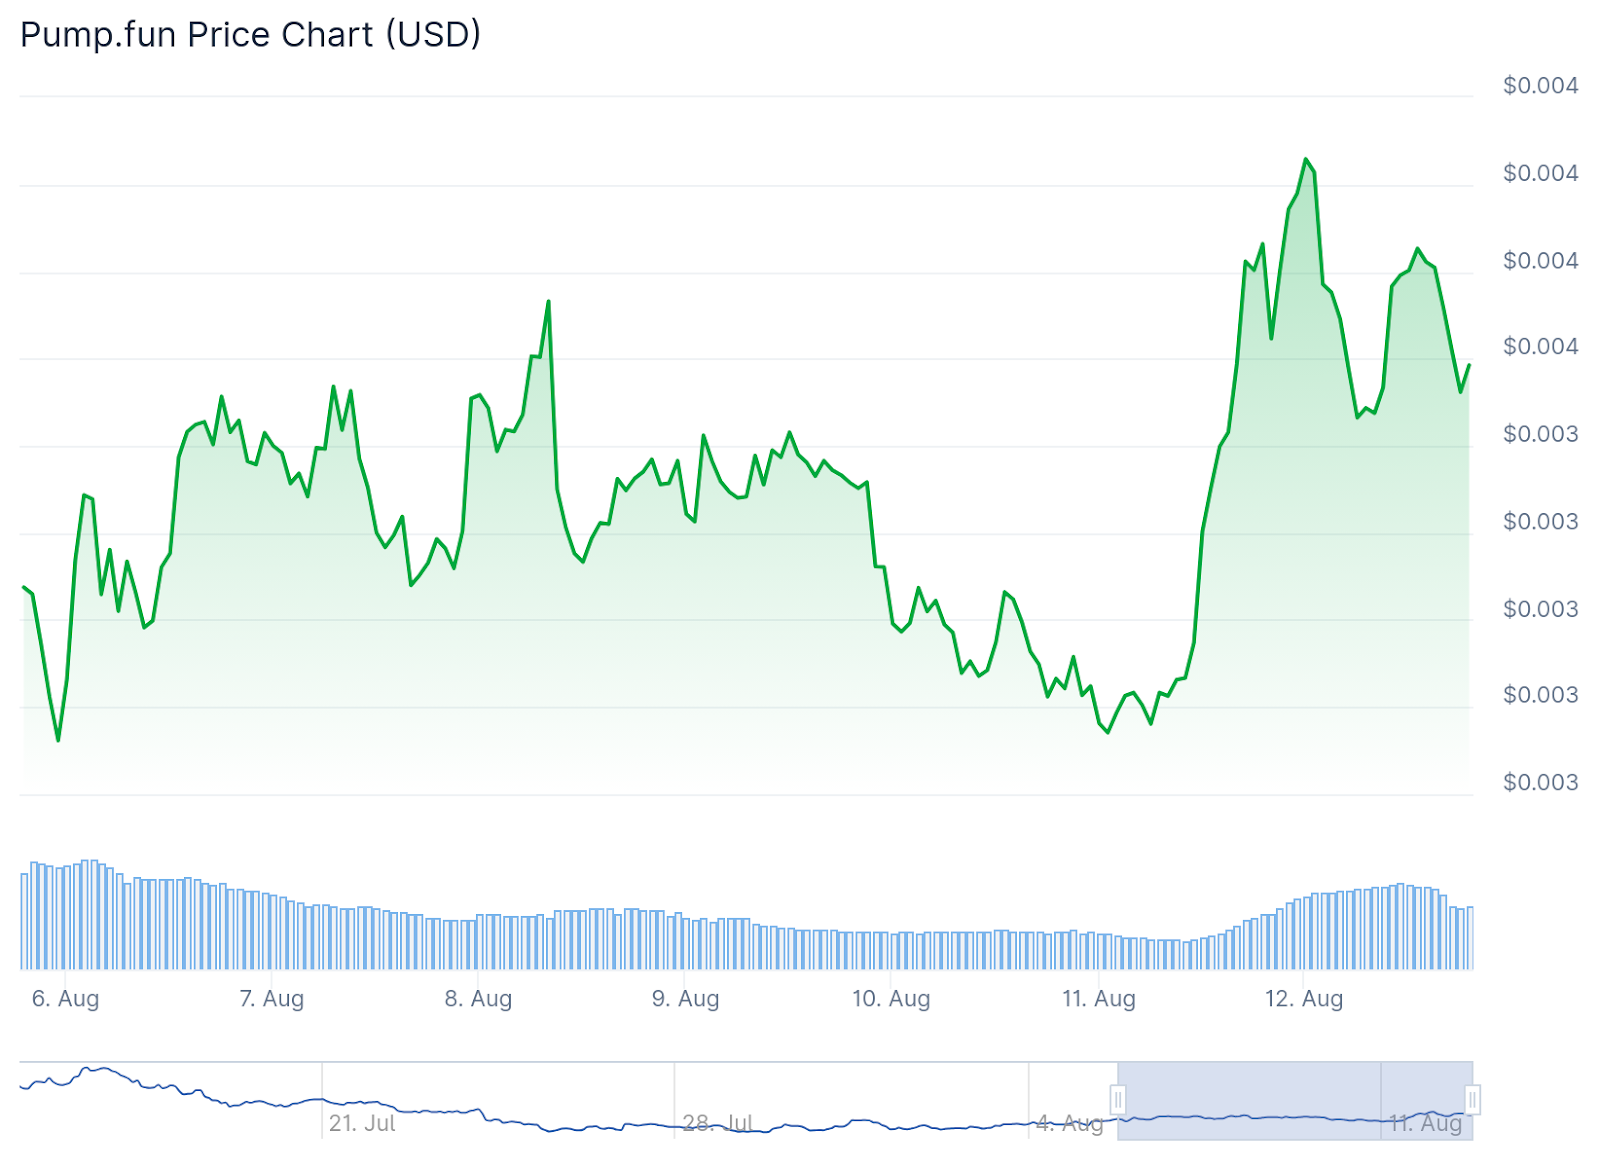Click the Pump.fun Price Chart (USD) title
Screen dimensions: 1600x1168
point(250,34)
